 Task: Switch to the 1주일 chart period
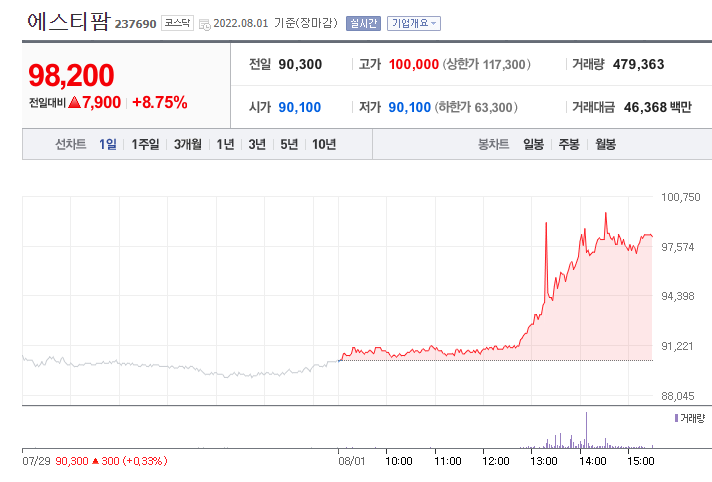(145, 144)
